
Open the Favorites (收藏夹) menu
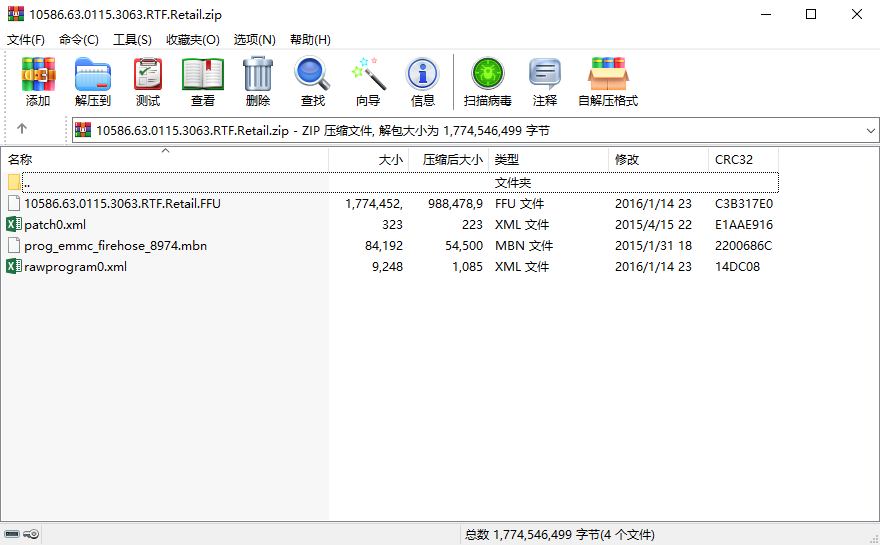pos(192,40)
